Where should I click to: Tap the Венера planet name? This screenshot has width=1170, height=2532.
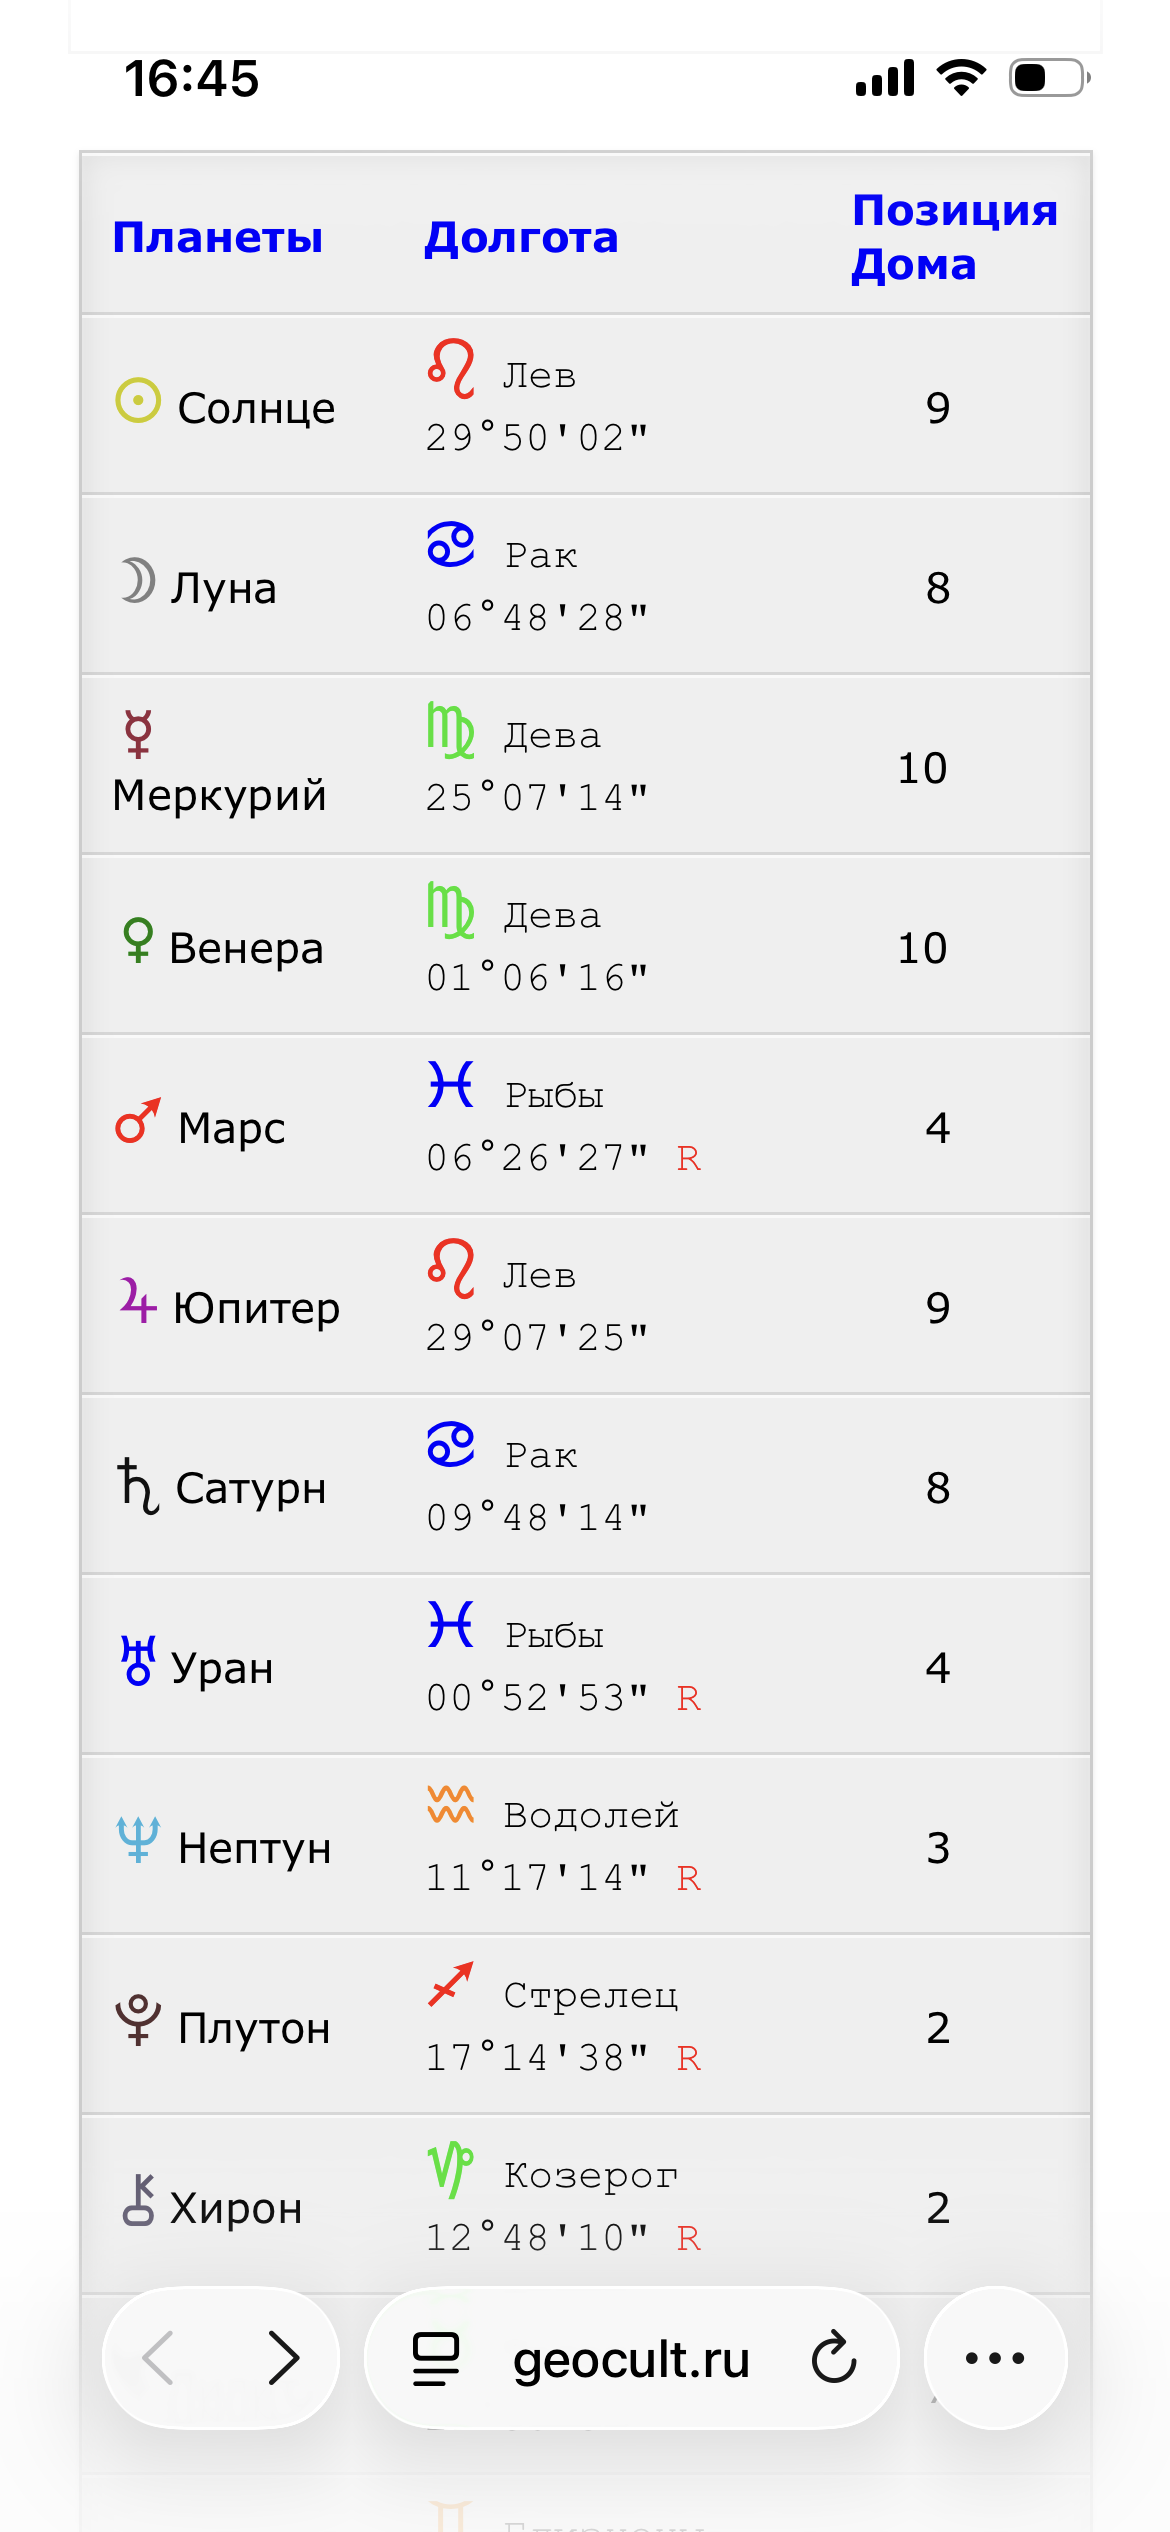pos(246,948)
